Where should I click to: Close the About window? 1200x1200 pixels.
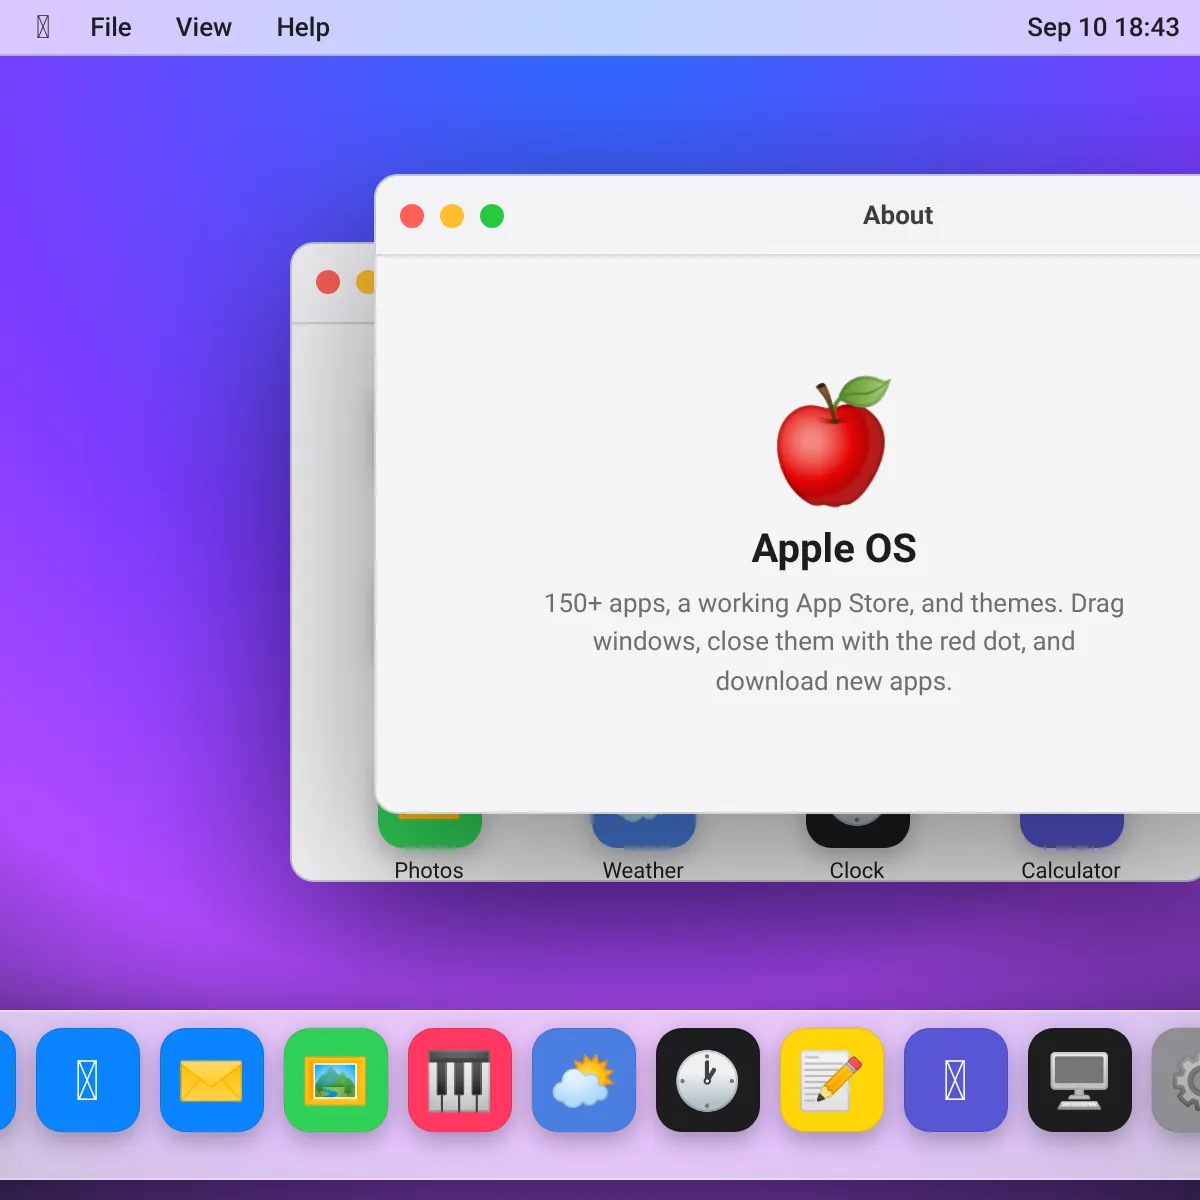click(x=412, y=216)
